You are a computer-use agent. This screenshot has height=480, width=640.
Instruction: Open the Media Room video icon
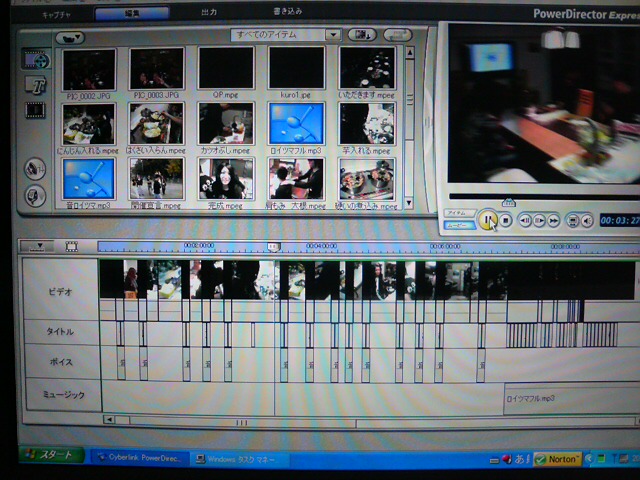(36, 60)
